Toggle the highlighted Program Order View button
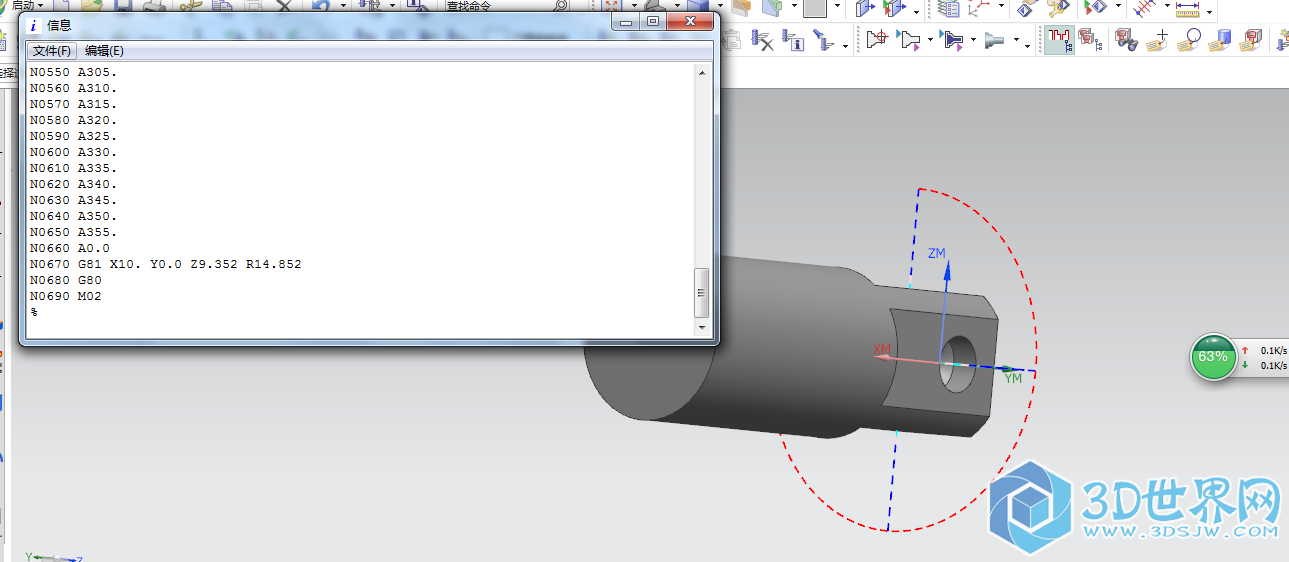The height and width of the screenshot is (562, 1289). pos(1058,40)
